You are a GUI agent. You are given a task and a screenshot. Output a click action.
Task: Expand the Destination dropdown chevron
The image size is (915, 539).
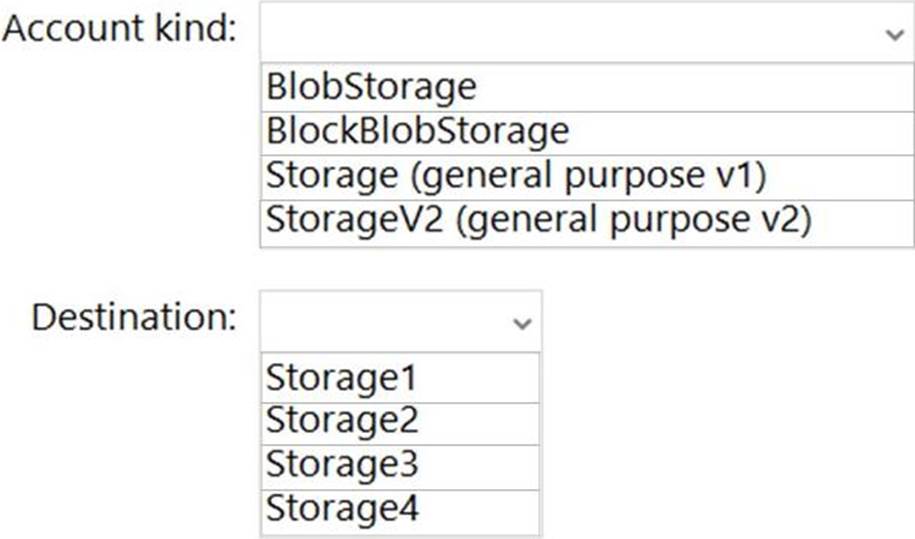520,323
